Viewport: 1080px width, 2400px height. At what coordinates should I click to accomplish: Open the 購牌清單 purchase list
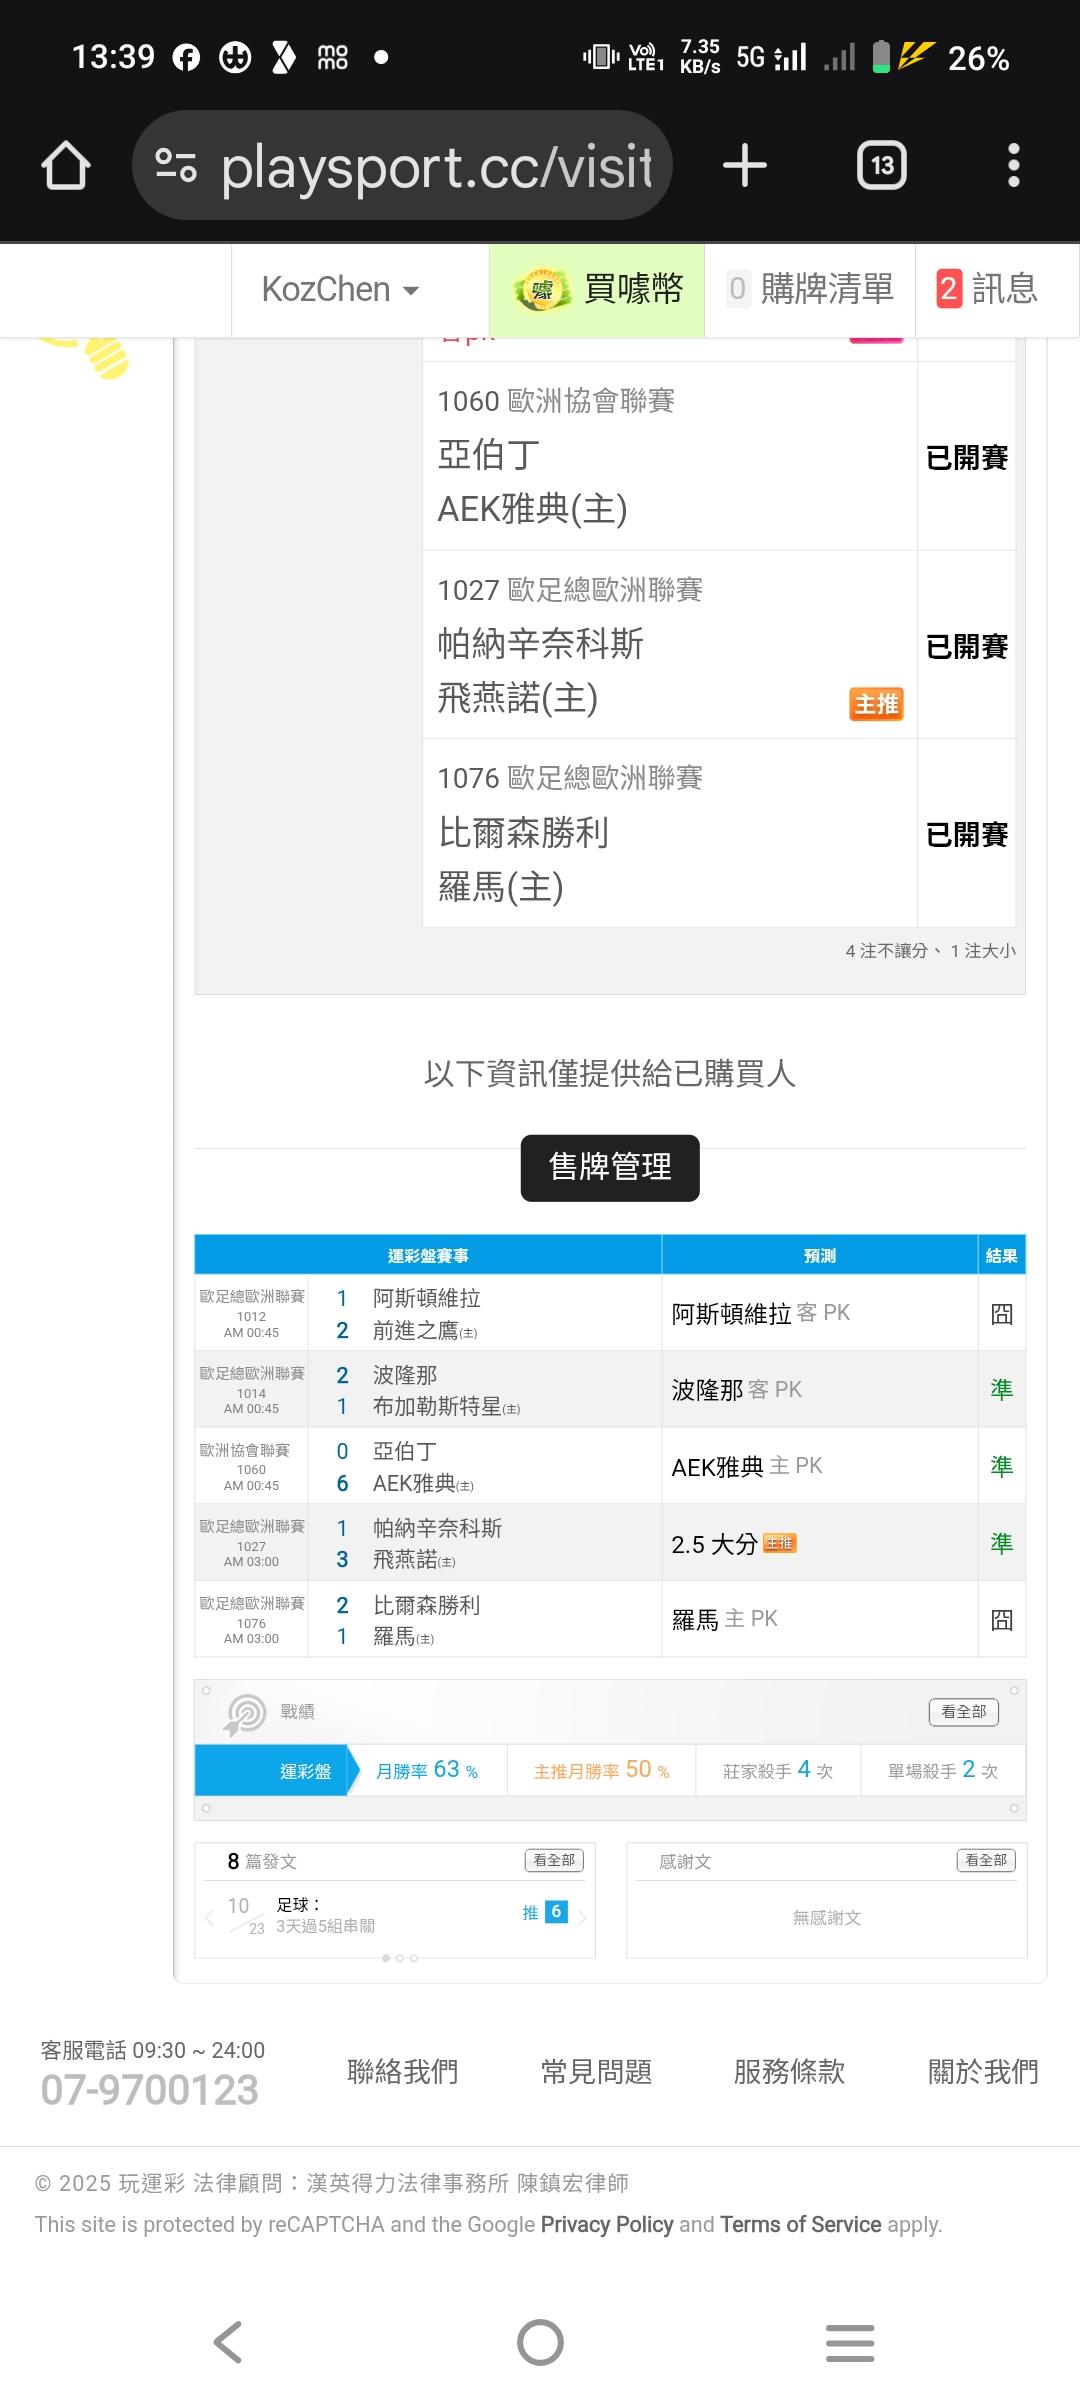coord(810,290)
